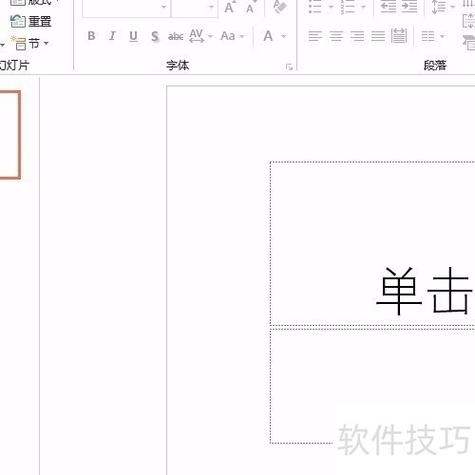Click the decrease font size icon
475x475 pixels.
251,7
